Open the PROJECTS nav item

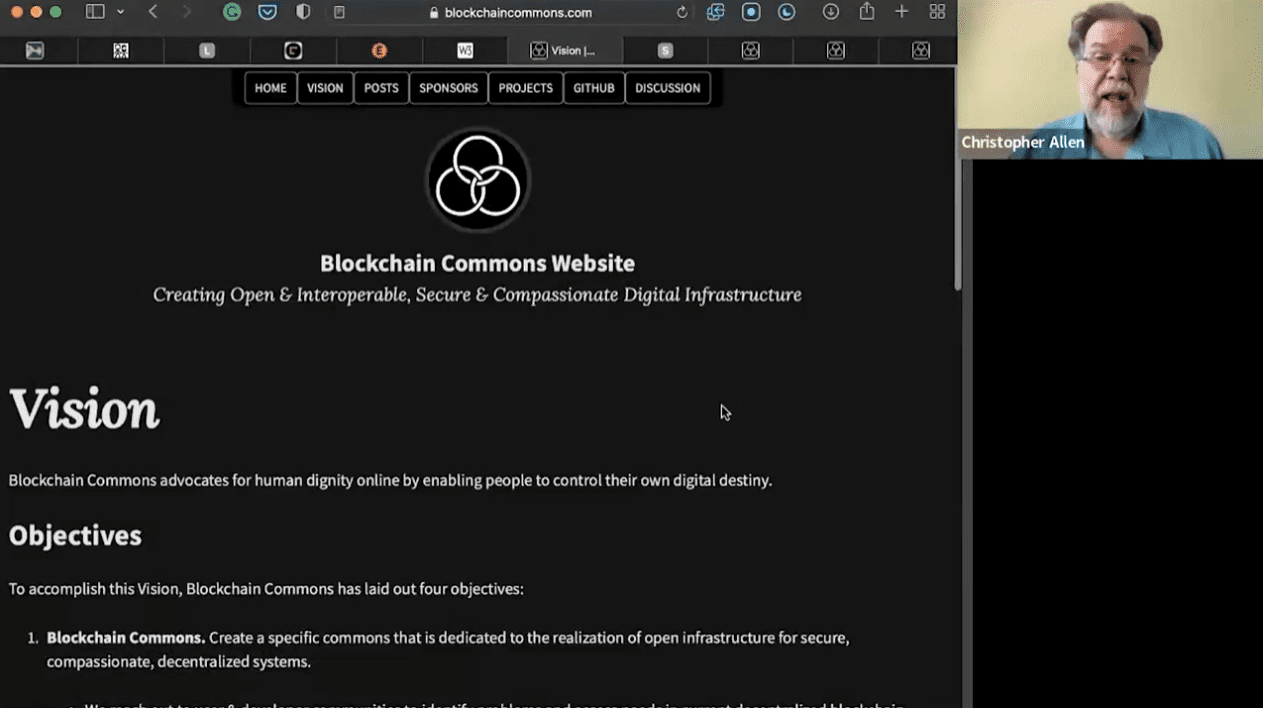click(x=525, y=88)
